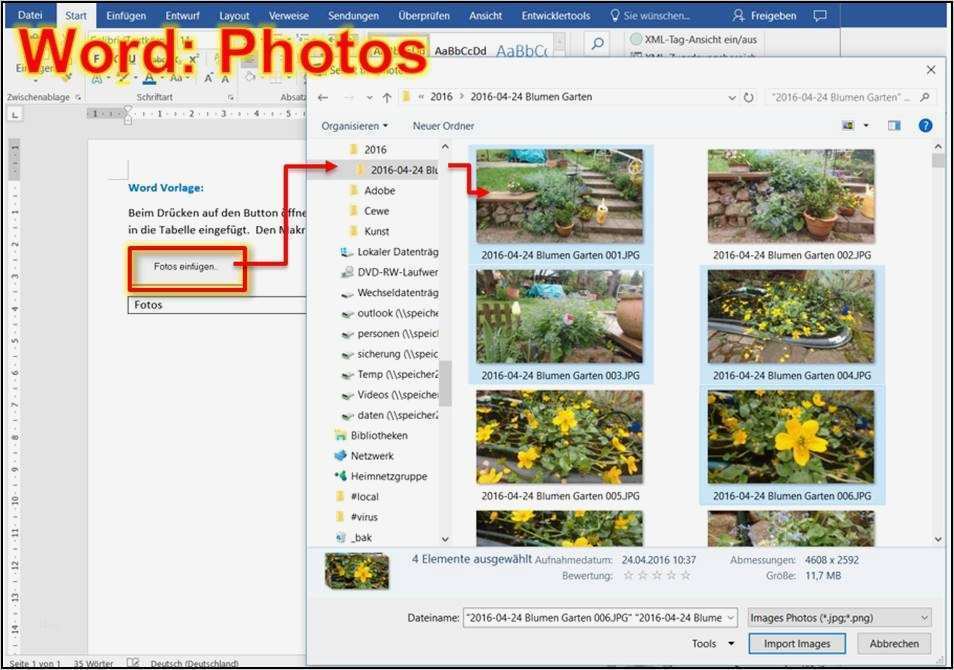954x670 pixels.
Task: Click Neuer Ordner in the dialog
Action: 443,126
